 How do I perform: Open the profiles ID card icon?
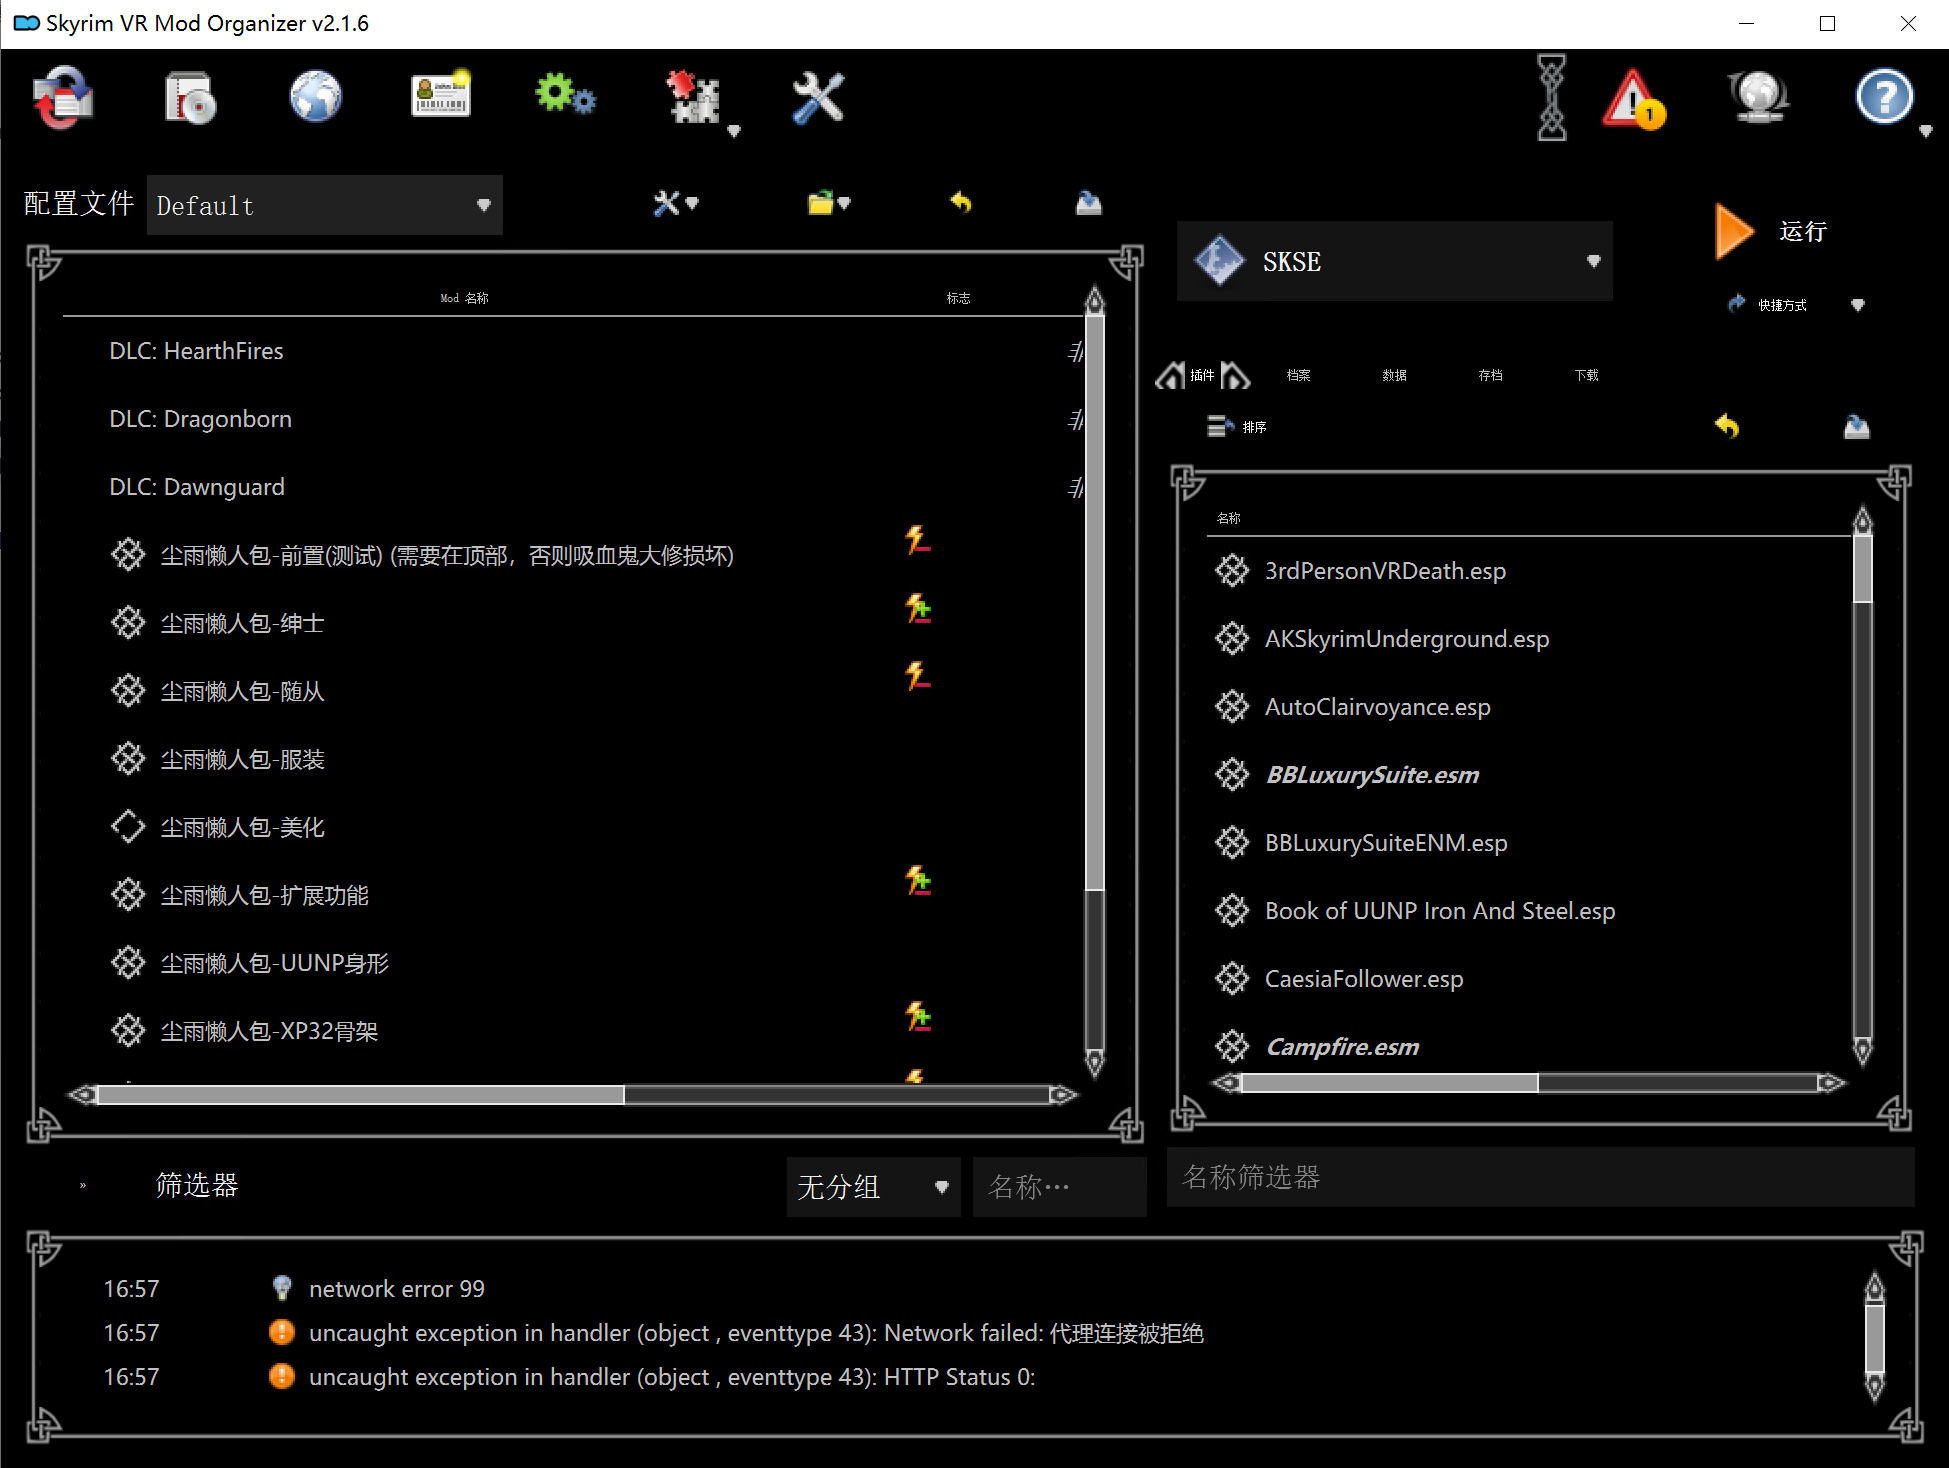(x=441, y=98)
